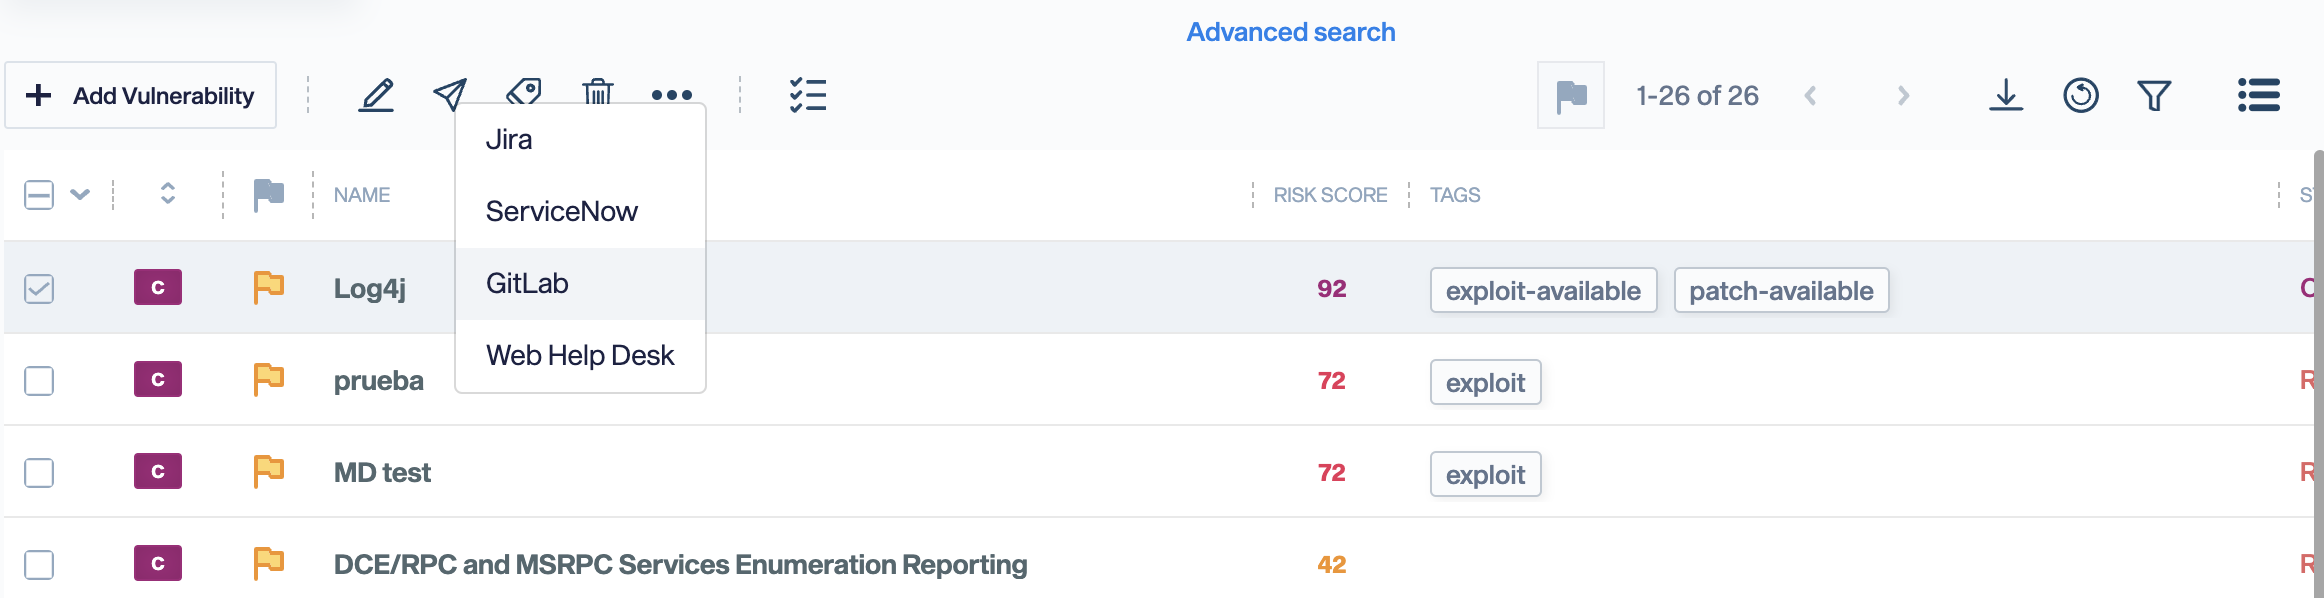Select ServiceNow from the dropdown menu
This screenshot has height=598, width=2324.
[x=580, y=212]
